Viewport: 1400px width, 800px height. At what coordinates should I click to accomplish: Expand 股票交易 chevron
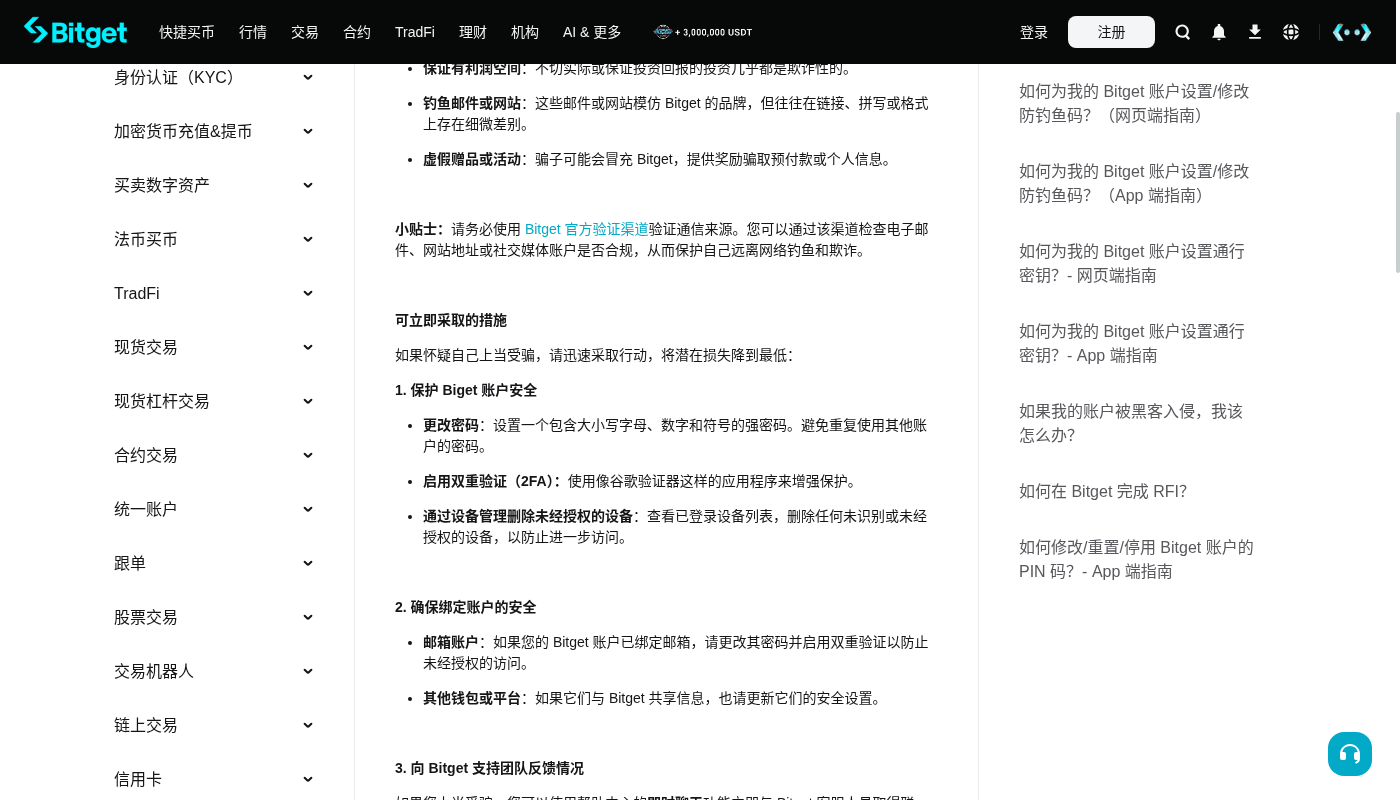308,617
